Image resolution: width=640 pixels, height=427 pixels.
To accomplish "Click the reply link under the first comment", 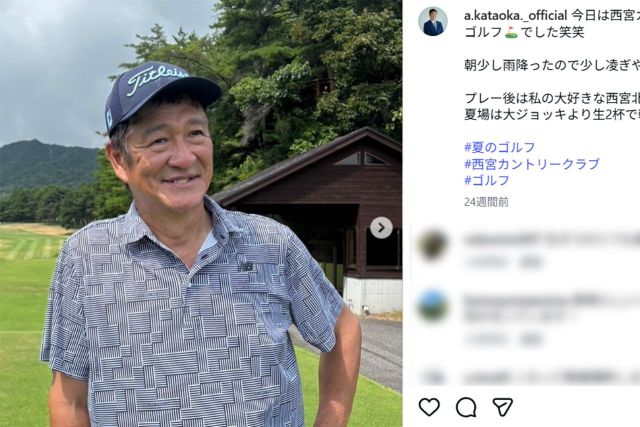I will (532, 262).
